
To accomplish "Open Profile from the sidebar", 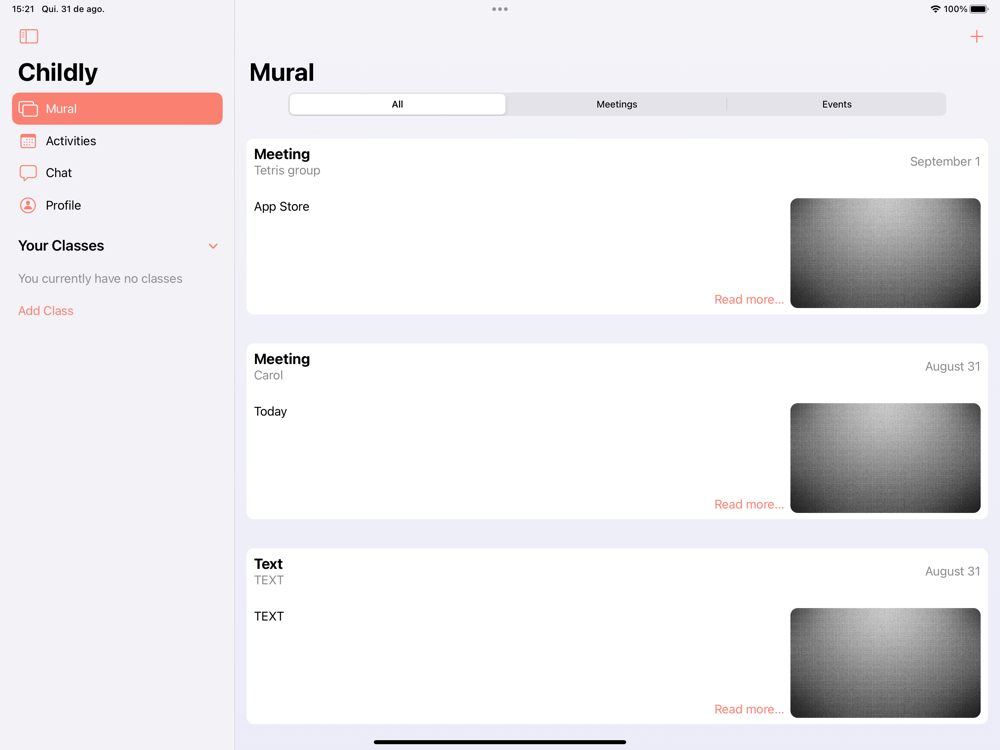I will pyautogui.click(x=117, y=205).
